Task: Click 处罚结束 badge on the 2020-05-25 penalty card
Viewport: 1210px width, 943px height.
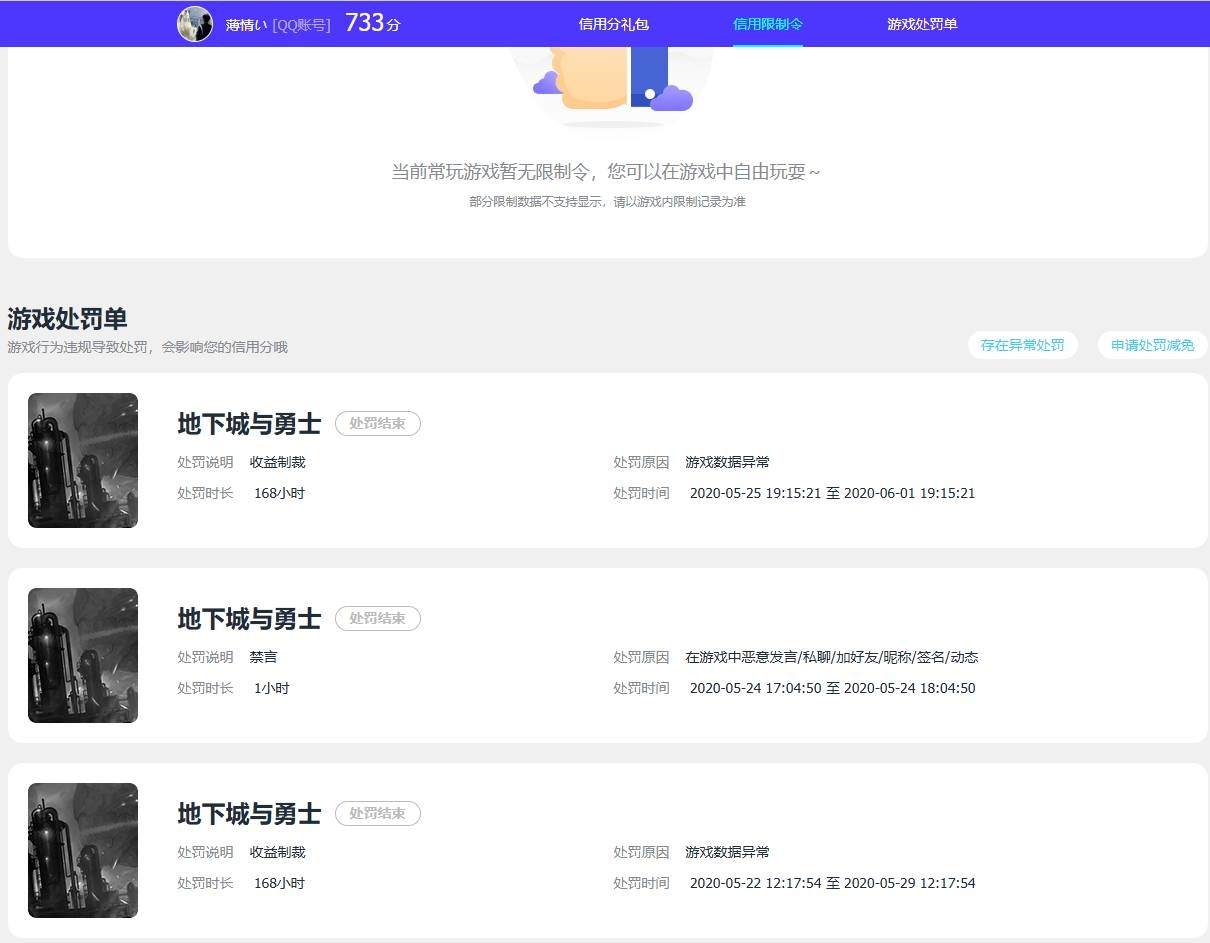Action: pos(378,423)
